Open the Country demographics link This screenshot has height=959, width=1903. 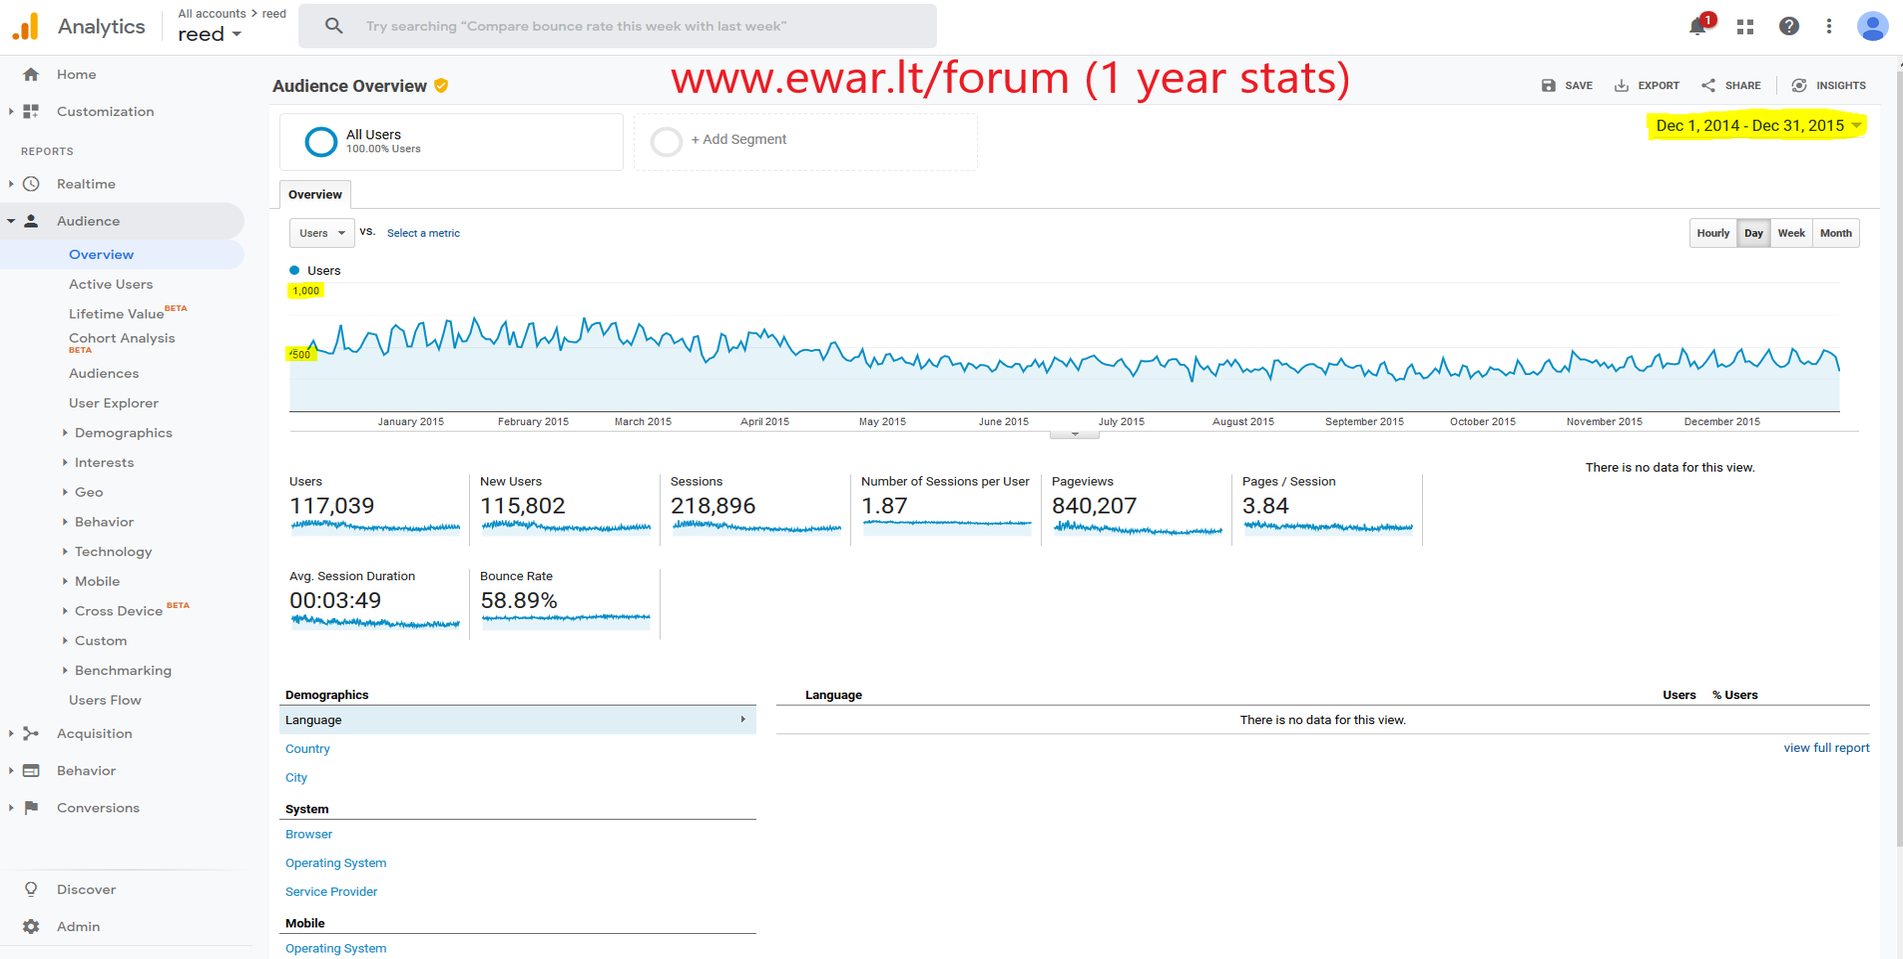tap(307, 749)
